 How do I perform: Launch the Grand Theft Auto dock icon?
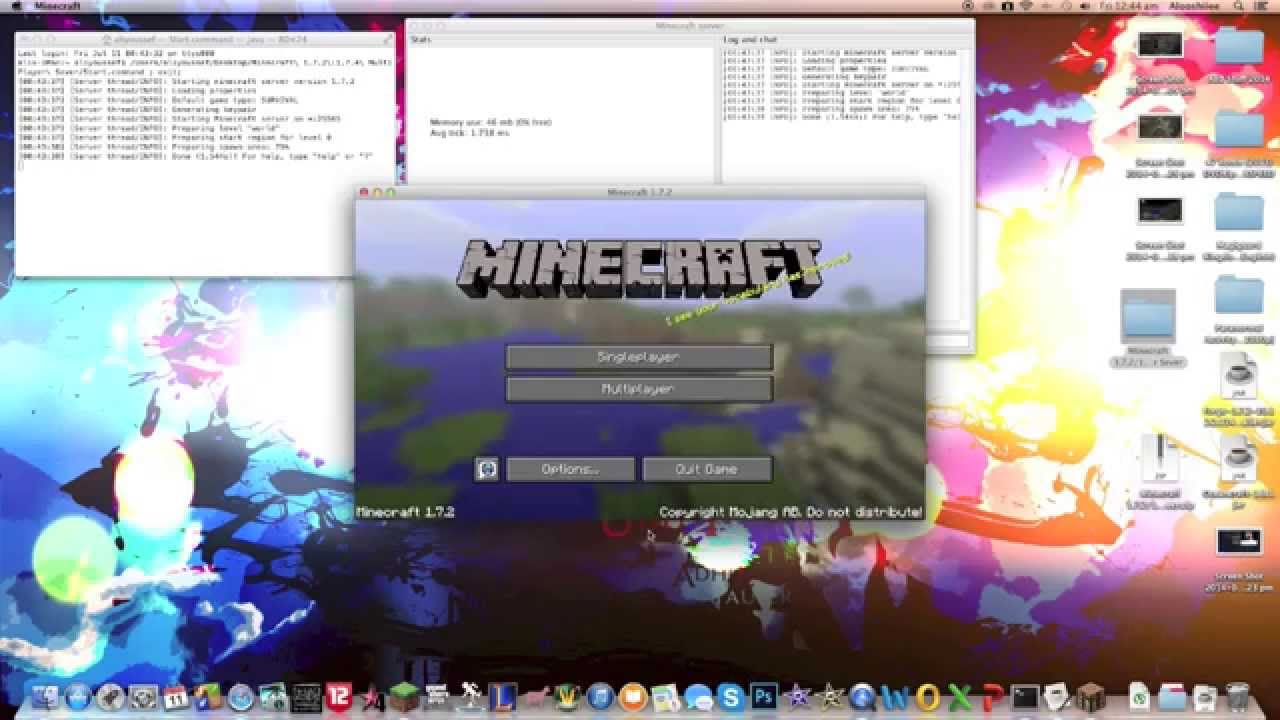pyautogui.click(x=437, y=697)
